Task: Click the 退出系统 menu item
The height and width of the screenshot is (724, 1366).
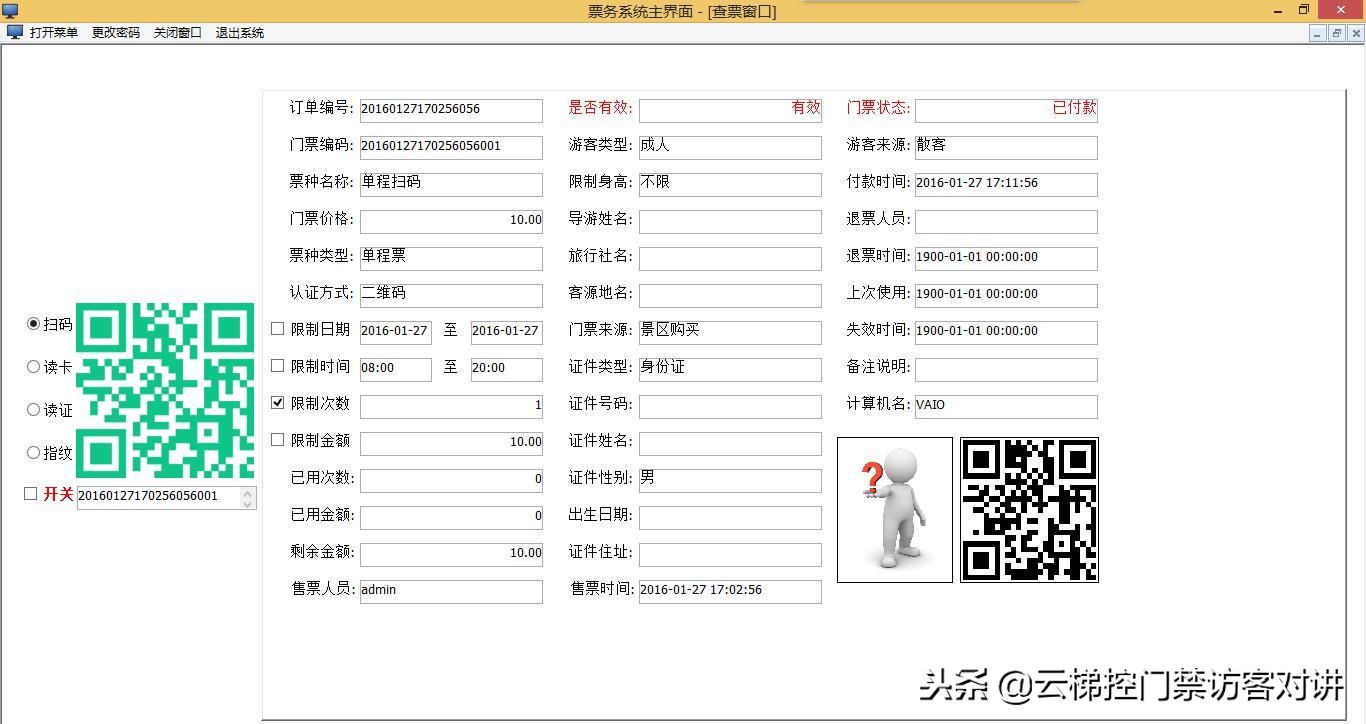Action: (240, 32)
